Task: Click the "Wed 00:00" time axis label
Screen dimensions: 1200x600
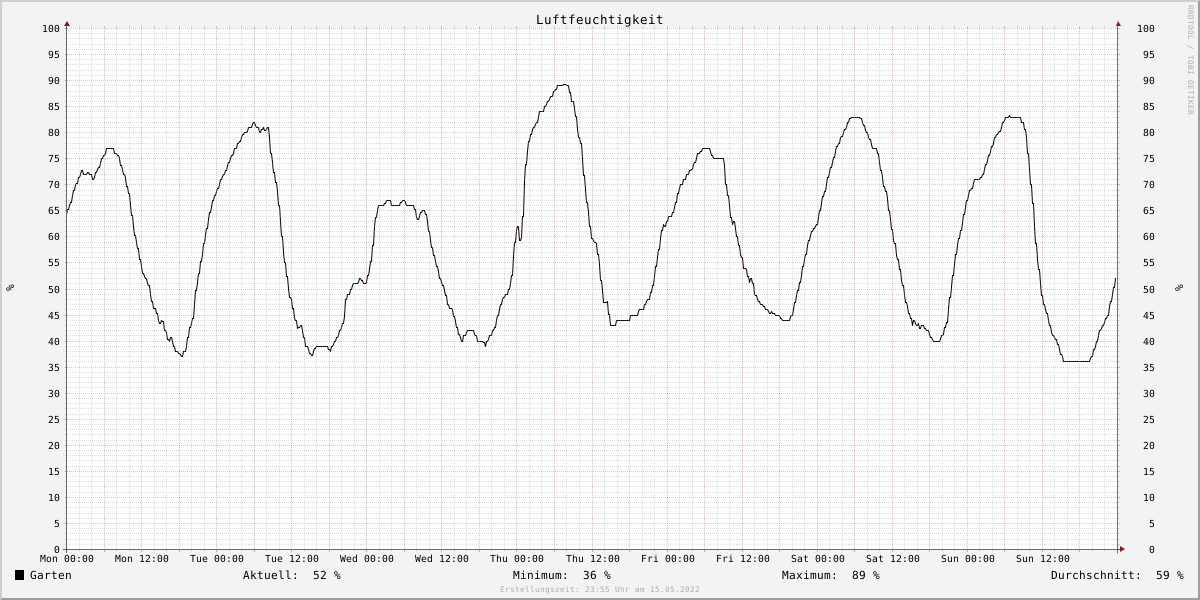Action: click(367, 559)
